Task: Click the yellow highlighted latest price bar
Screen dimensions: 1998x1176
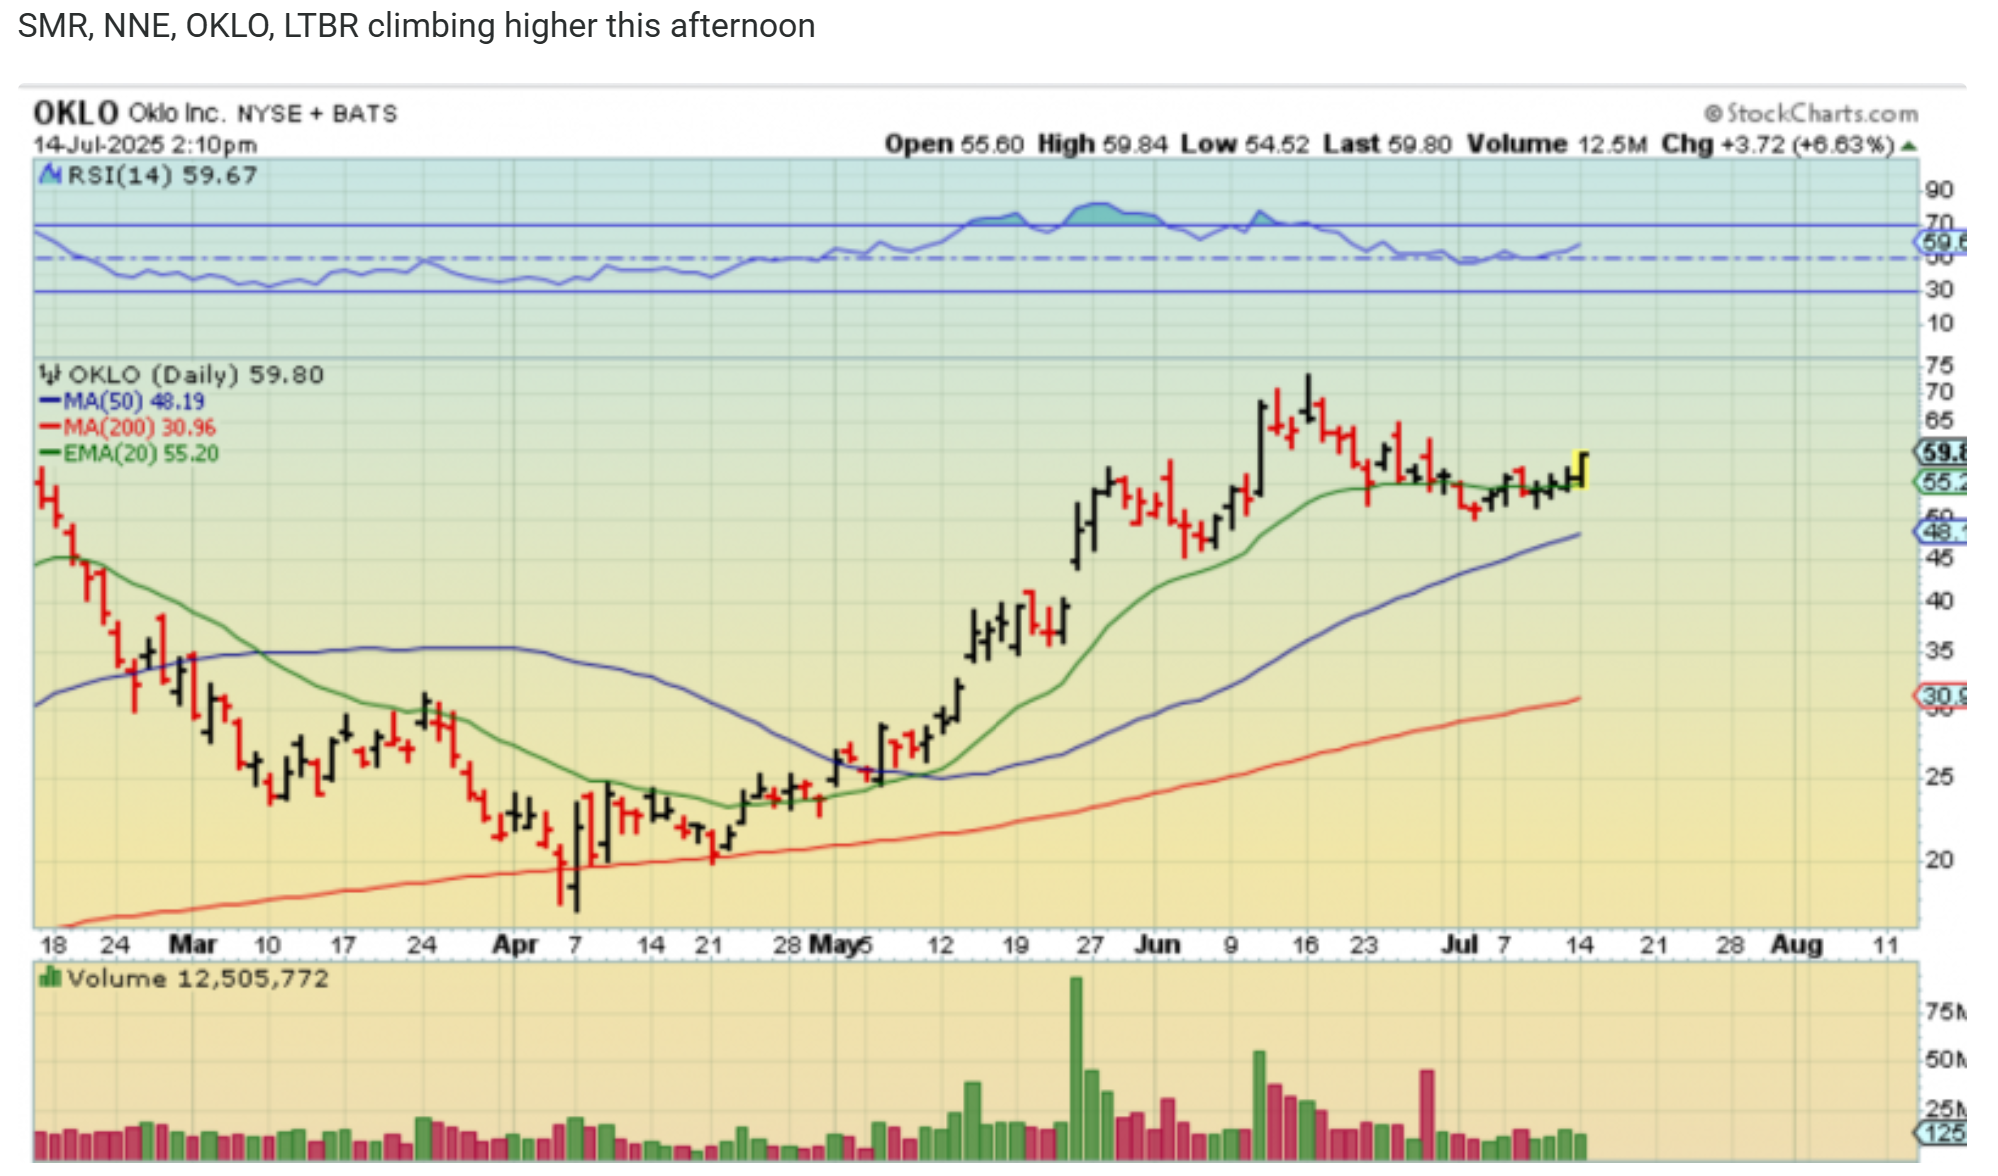Action: click(1580, 470)
